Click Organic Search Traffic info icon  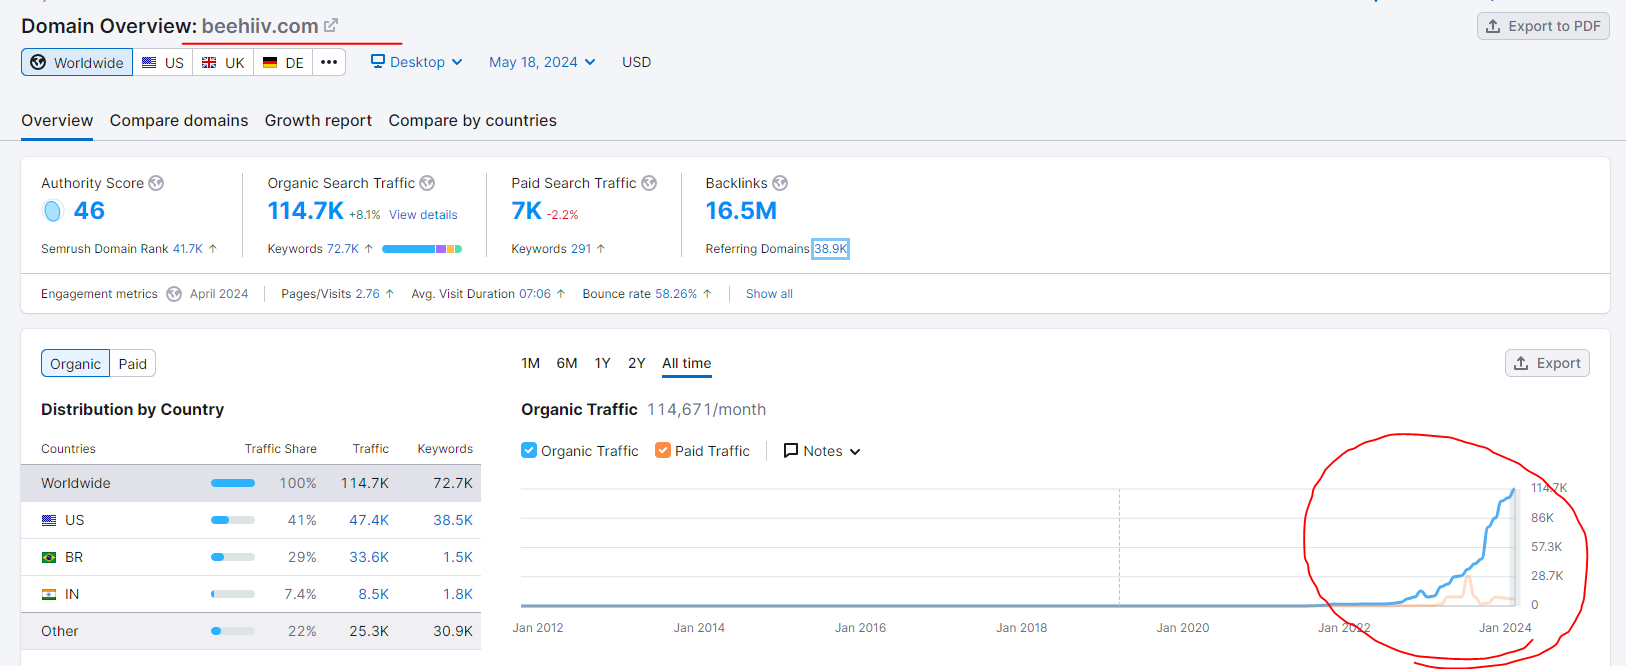pyautogui.click(x=427, y=183)
